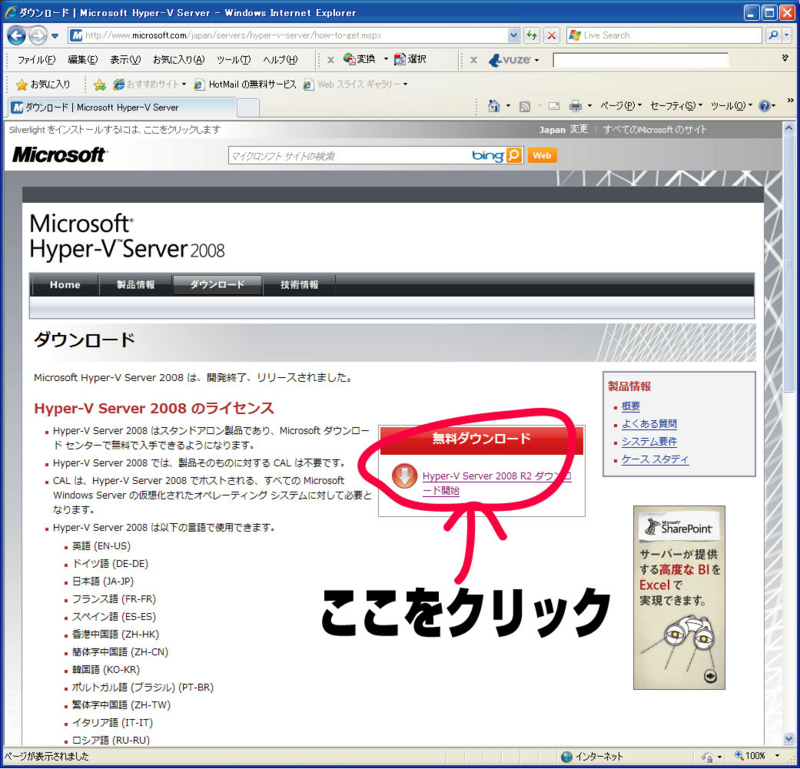
Task: Open the Print icon on the command bar
Action: click(578, 105)
